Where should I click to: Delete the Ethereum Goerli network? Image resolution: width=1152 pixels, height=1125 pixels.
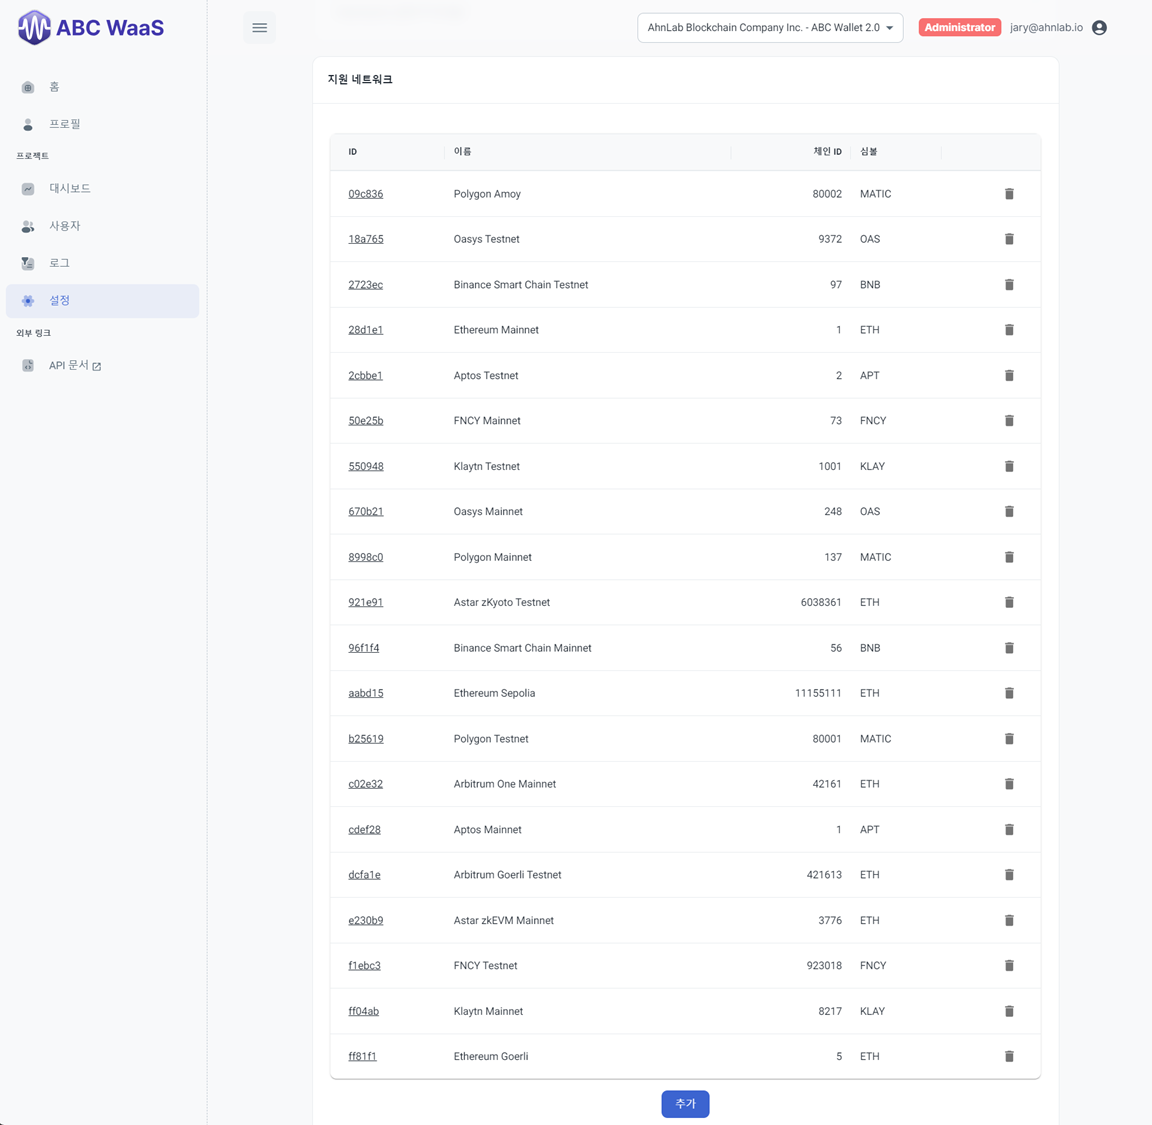tap(1009, 1056)
